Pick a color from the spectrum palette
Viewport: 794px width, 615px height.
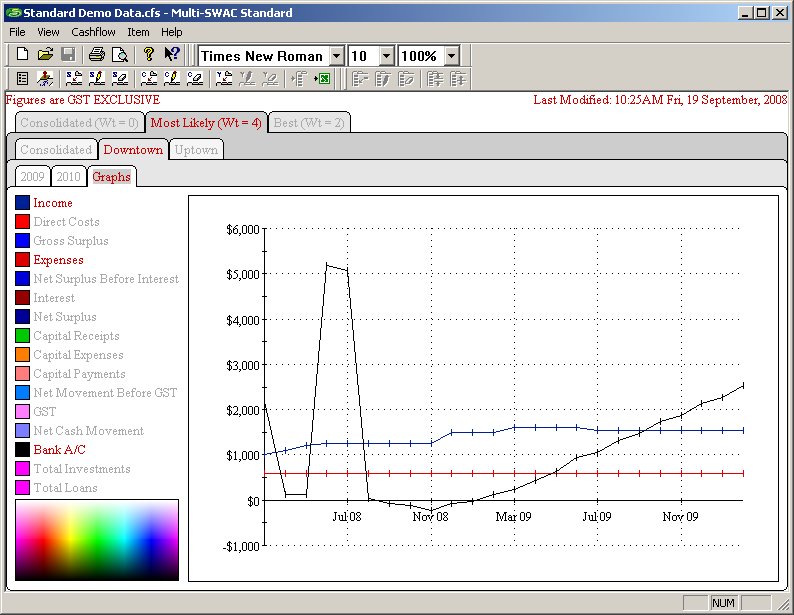(x=97, y=539)
